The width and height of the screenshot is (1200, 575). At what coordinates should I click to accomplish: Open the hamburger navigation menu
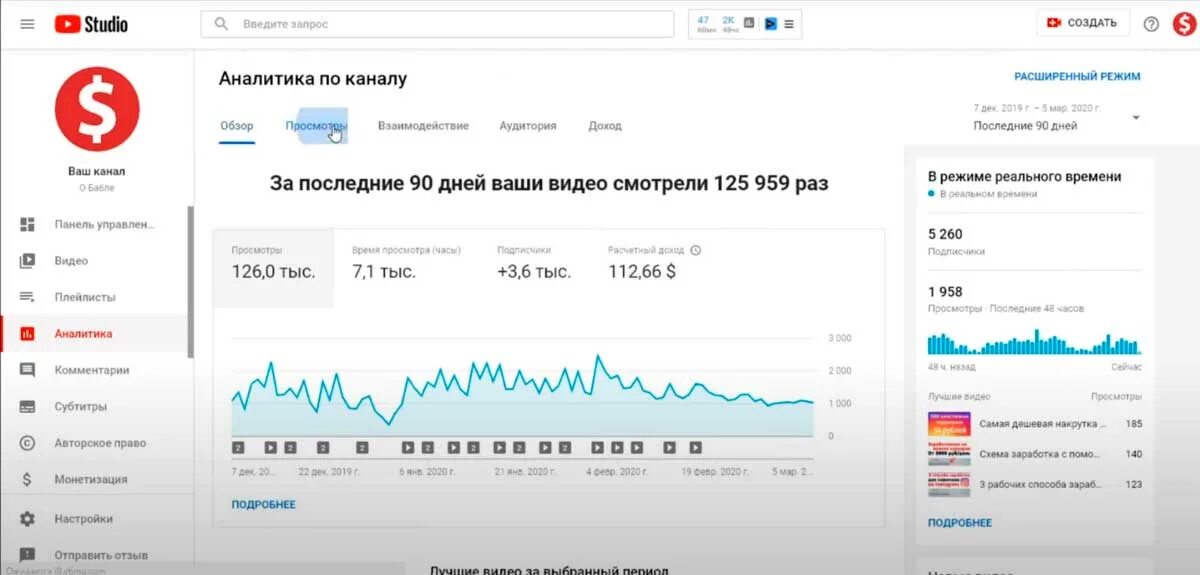click(x=27, y=24)
